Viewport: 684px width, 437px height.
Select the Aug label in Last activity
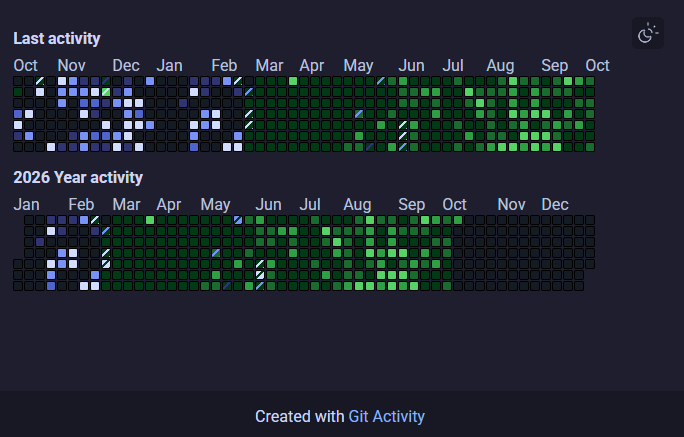[x=500, y=66]
